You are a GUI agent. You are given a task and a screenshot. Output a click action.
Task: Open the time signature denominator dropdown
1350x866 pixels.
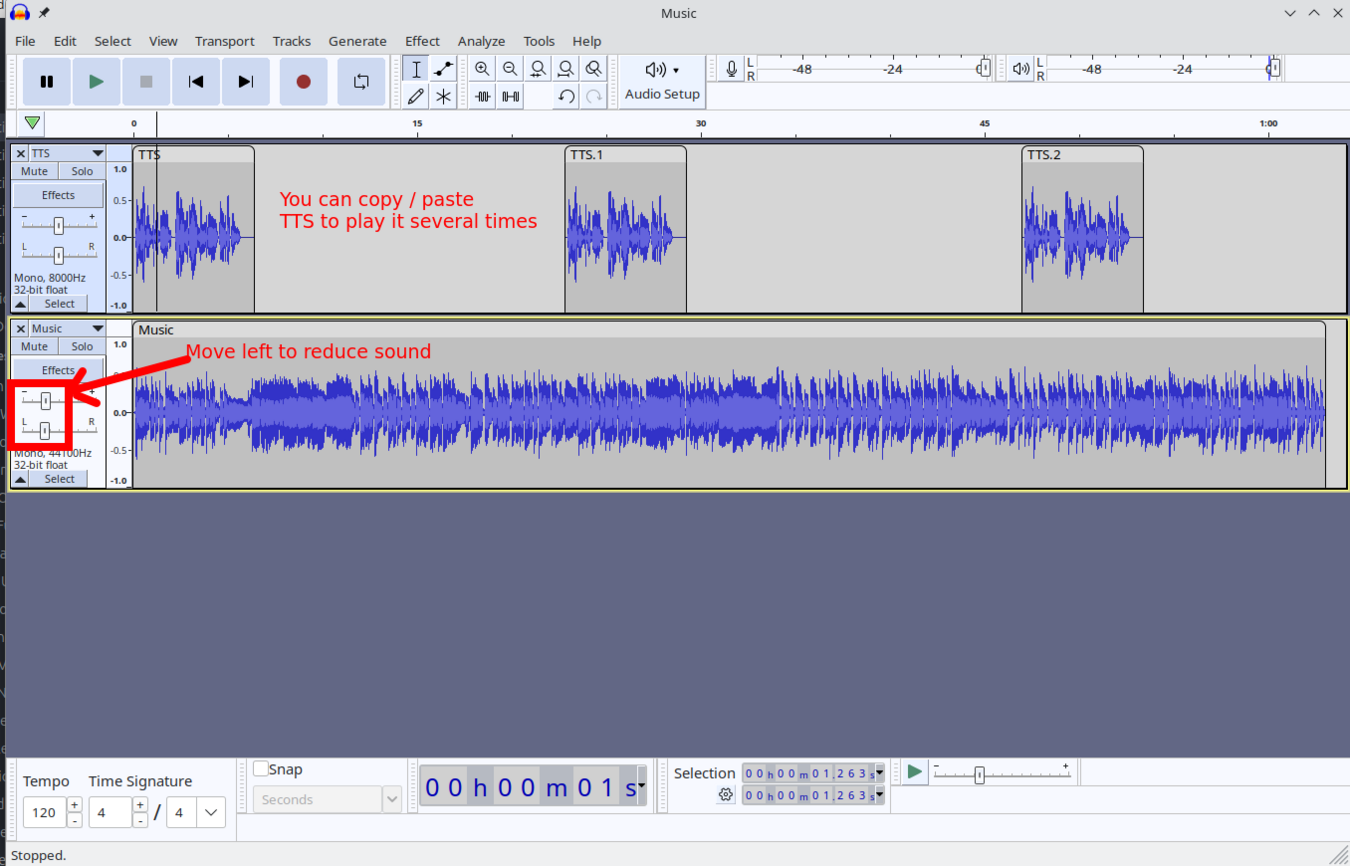click(x=211, y=812)
